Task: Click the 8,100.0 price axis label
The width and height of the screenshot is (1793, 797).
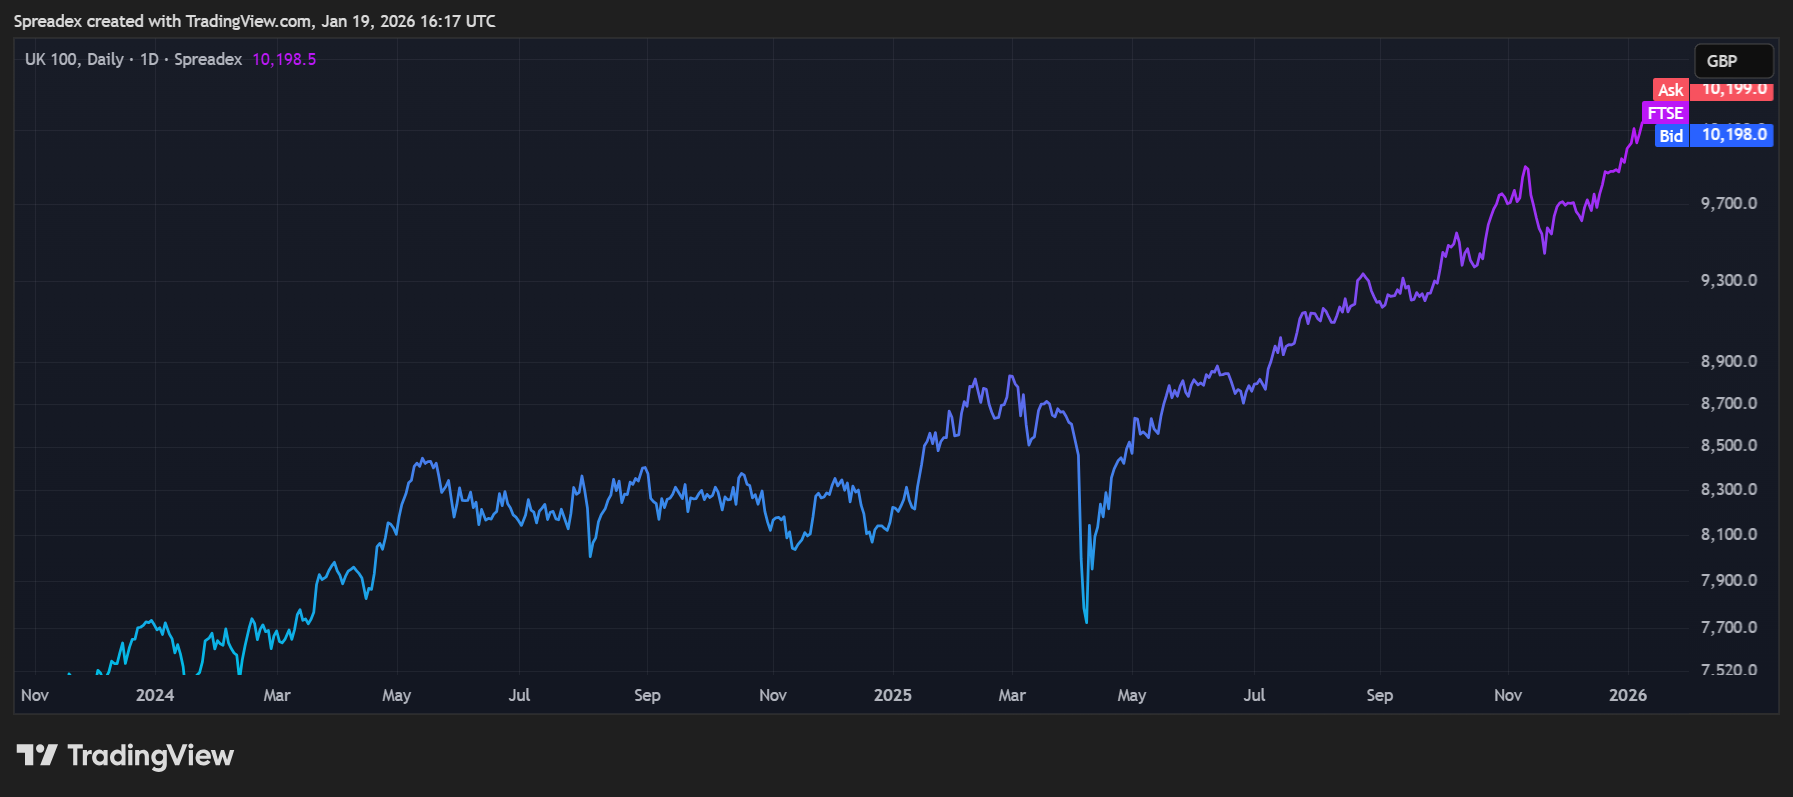Action: click(1729, 534)
